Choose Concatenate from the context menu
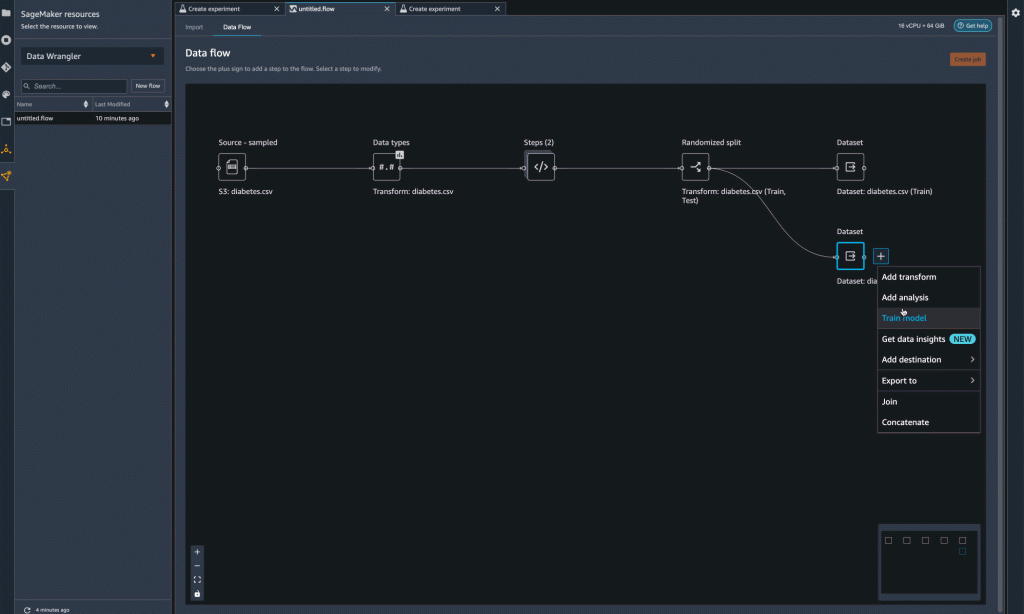1024x614 pixels. [x=928, y=422]
